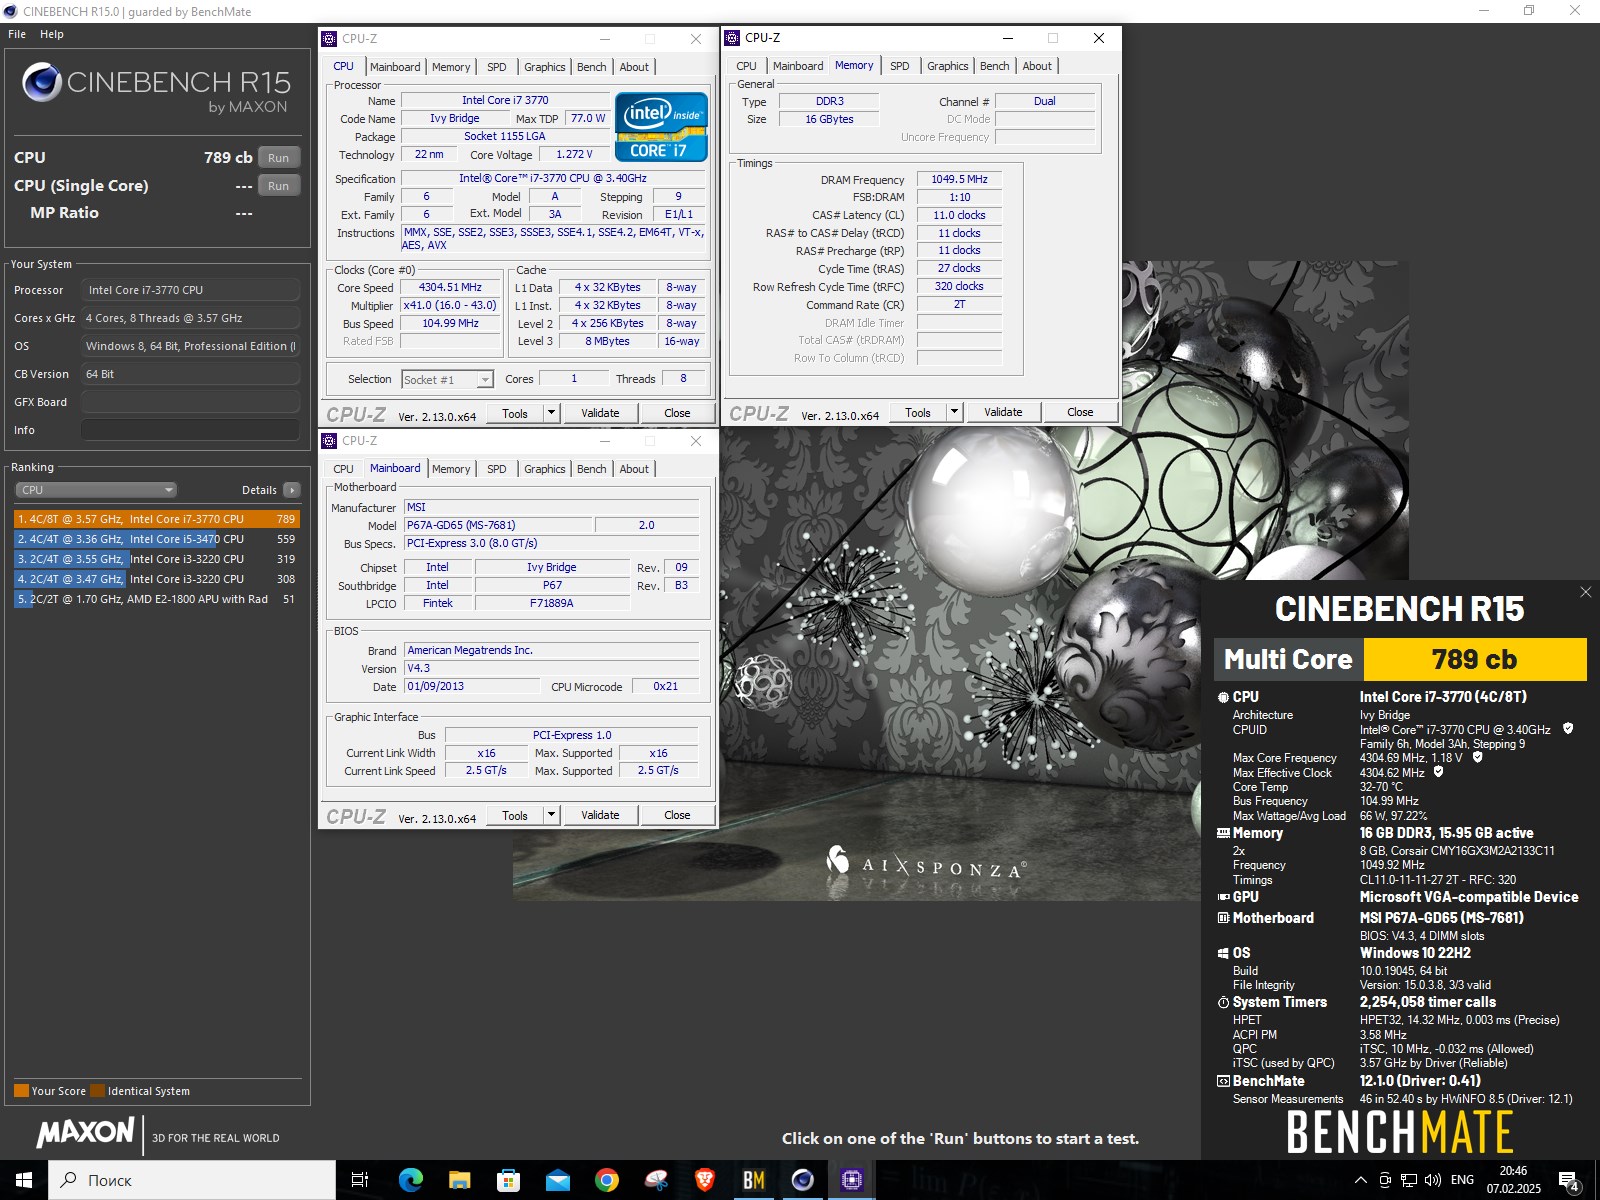The image size is (1600, 1200).
Task: Click Validate in CPU-Z CPU window
Action: click(x=600, y=413)
